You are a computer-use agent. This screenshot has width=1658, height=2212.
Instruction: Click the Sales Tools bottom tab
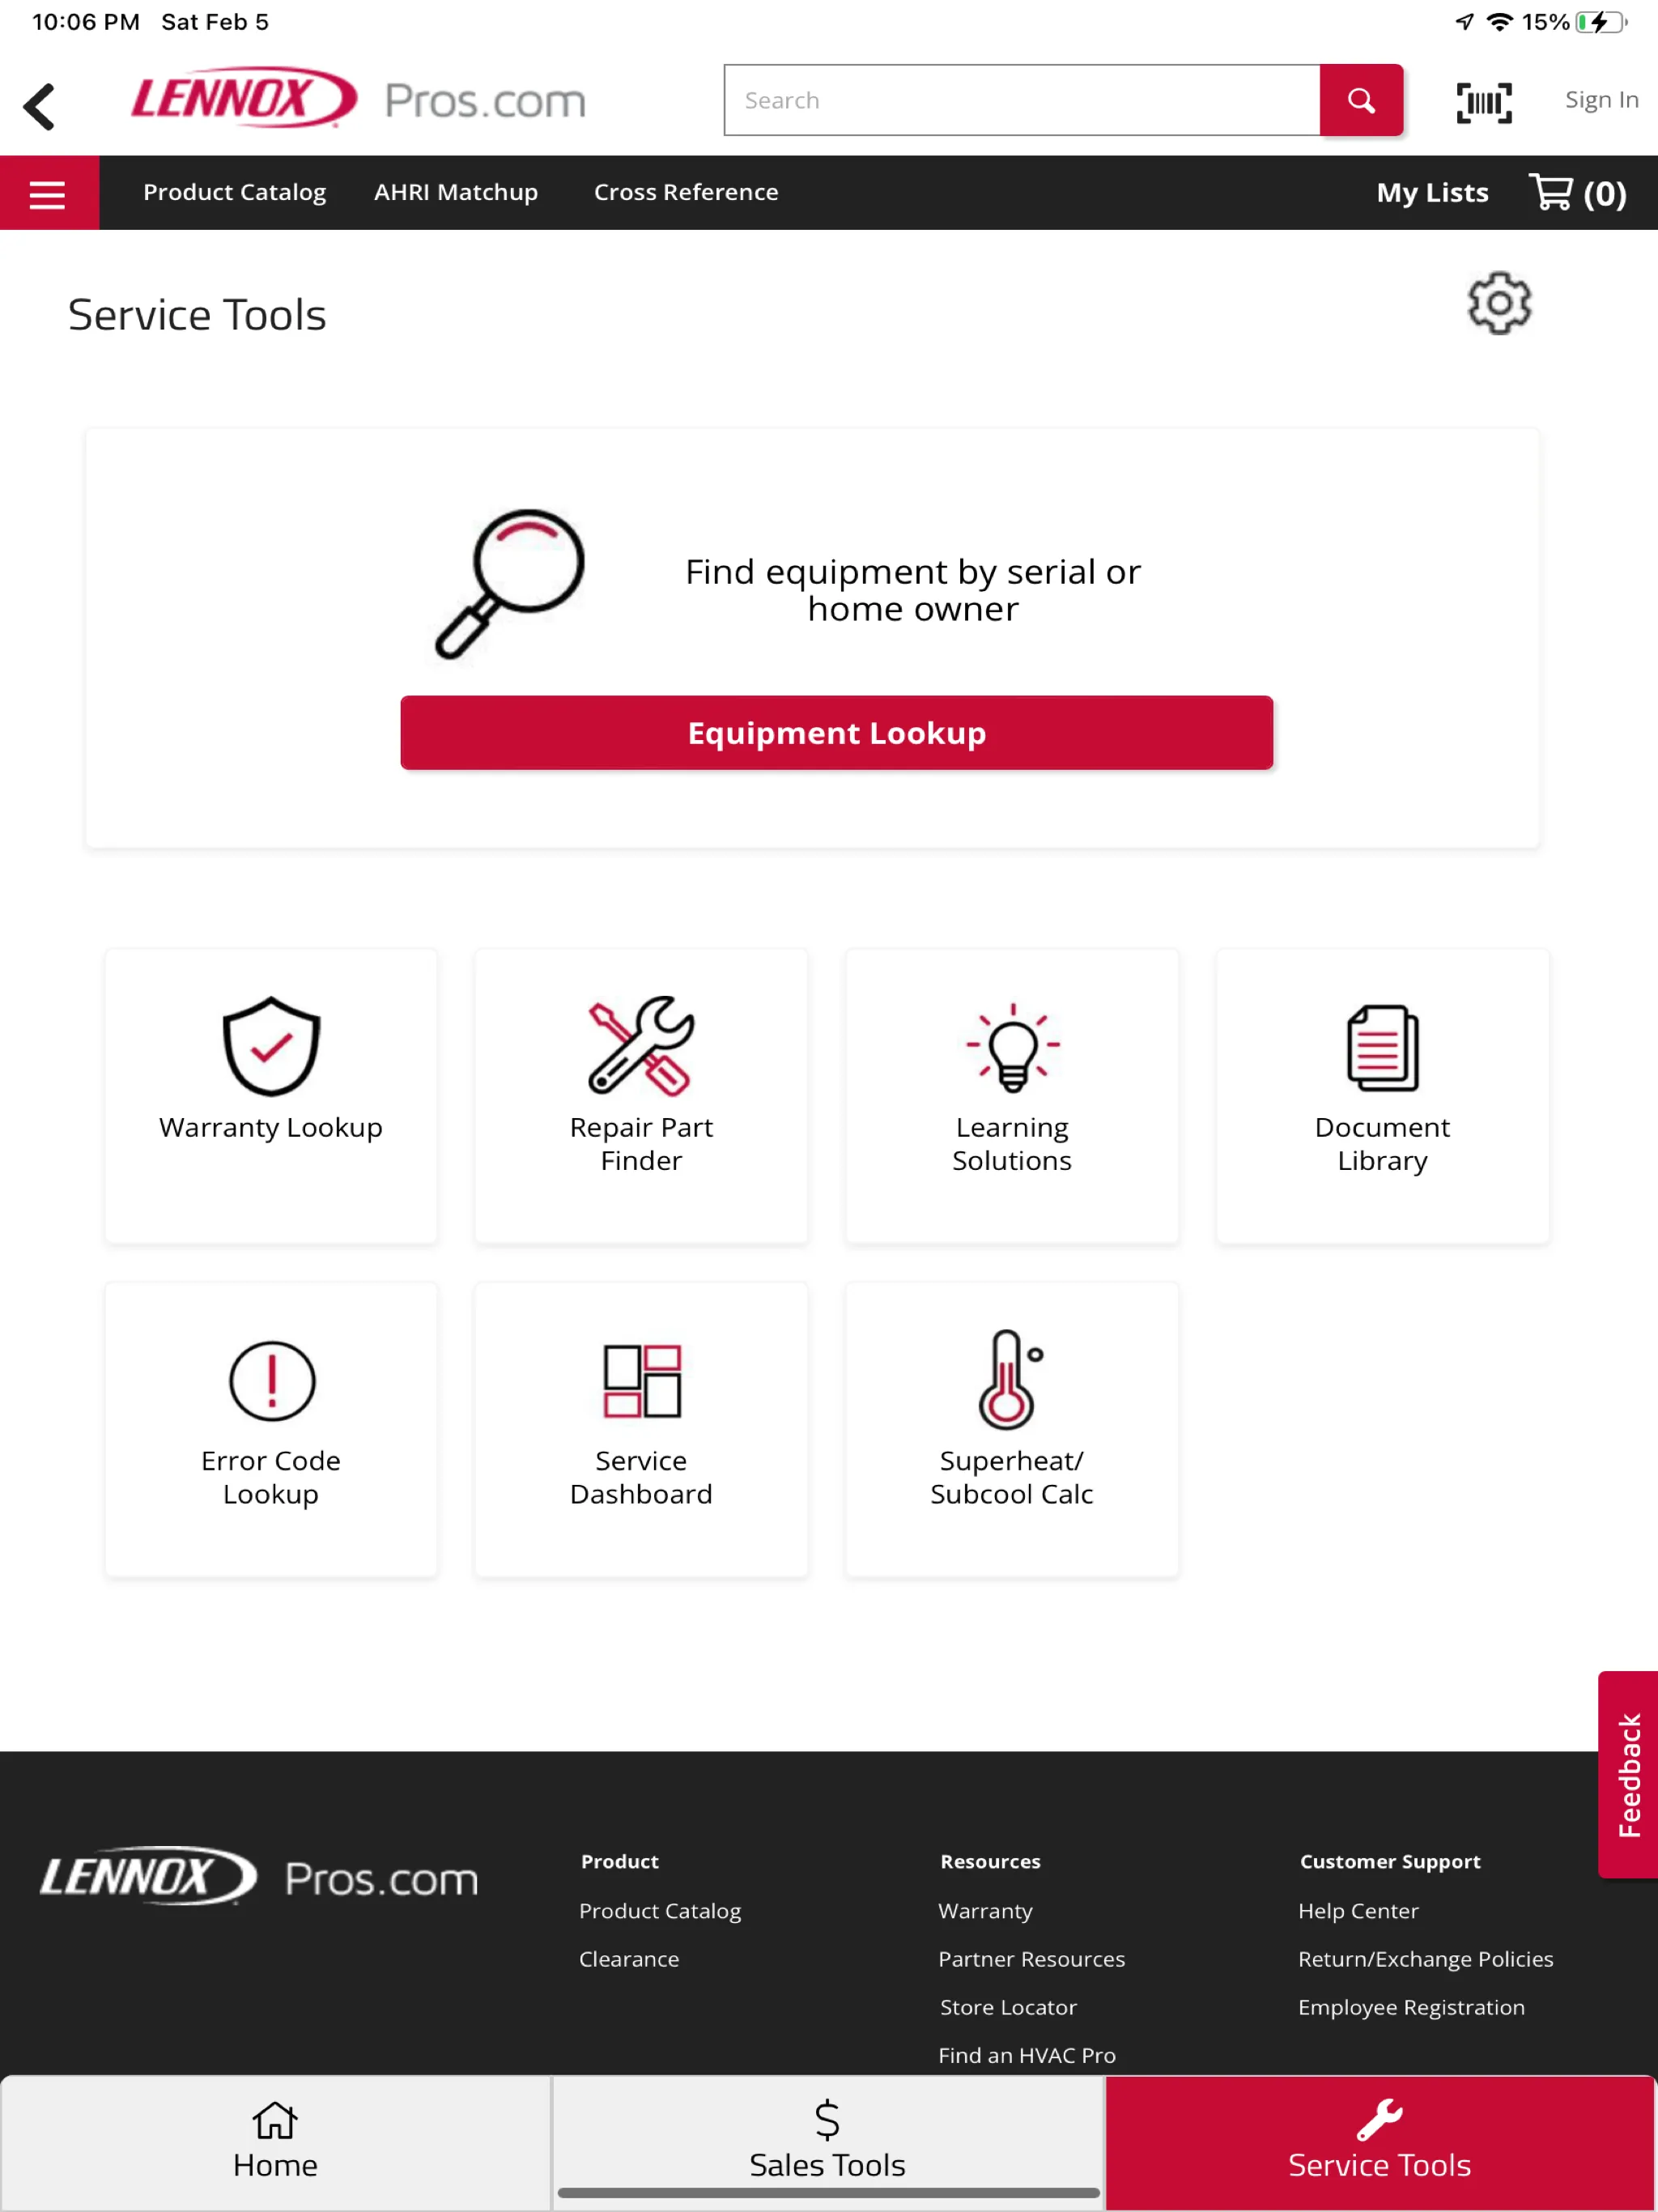click(827, 2144)
